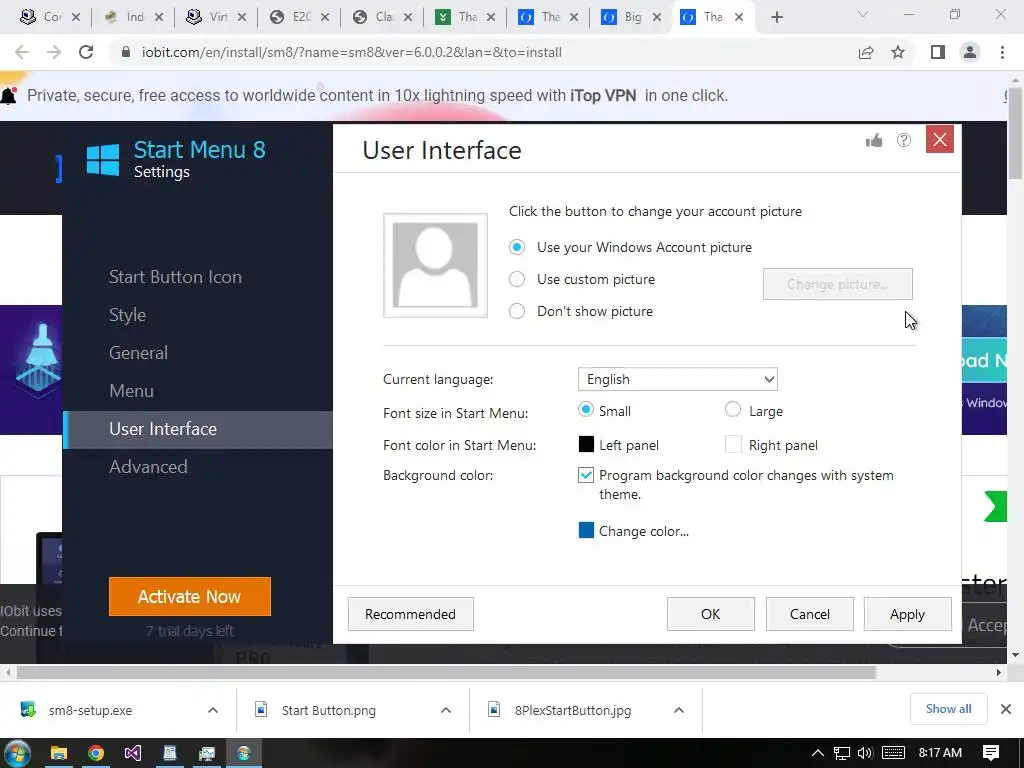Click Cancel in settings dialog
The height and width of the screenshot is (768, 1024).
point(810,614)
